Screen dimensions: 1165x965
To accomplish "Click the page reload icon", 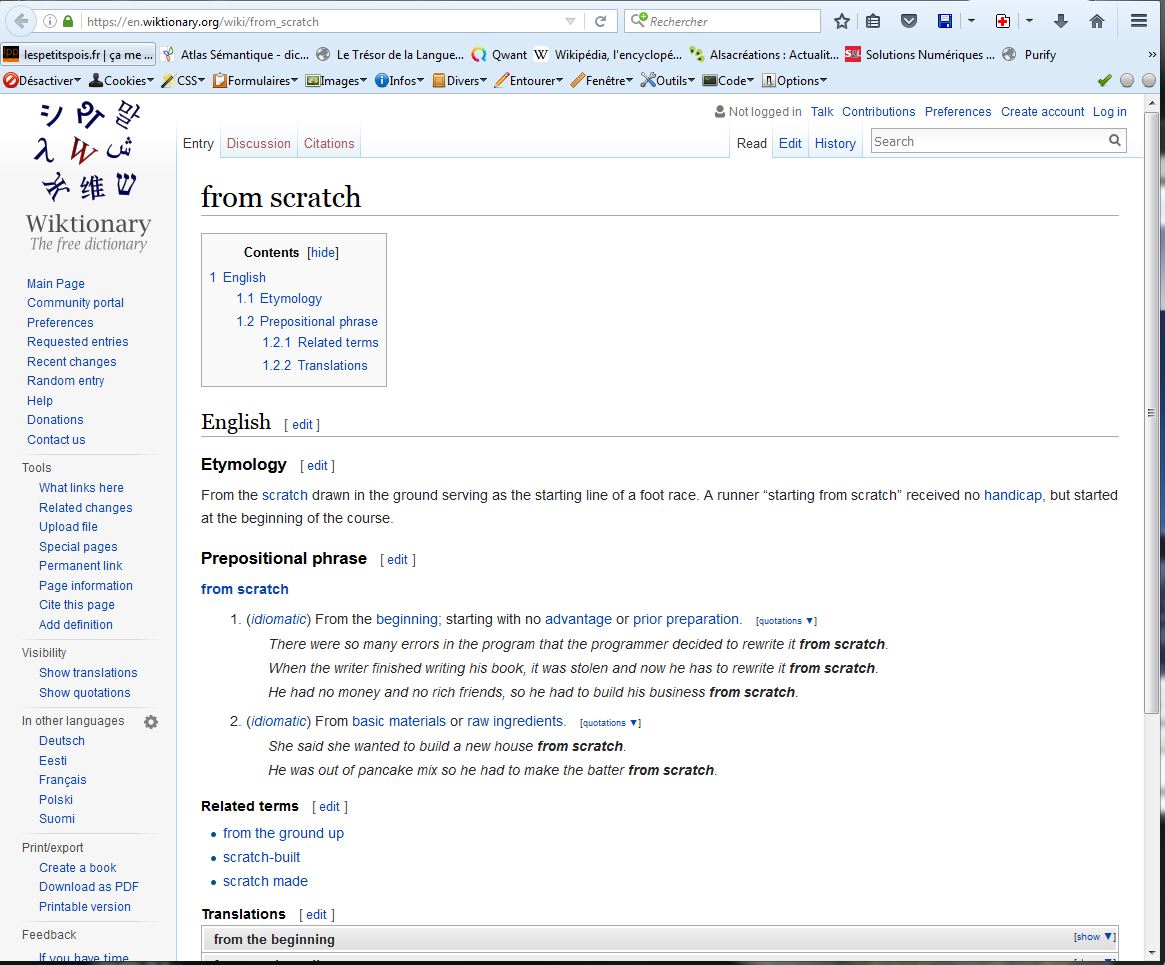I will 601,21.
